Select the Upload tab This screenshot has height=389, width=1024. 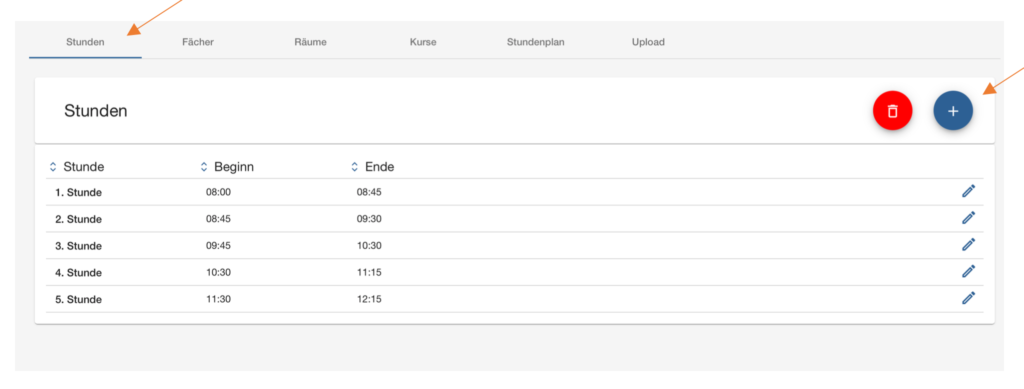648,42
